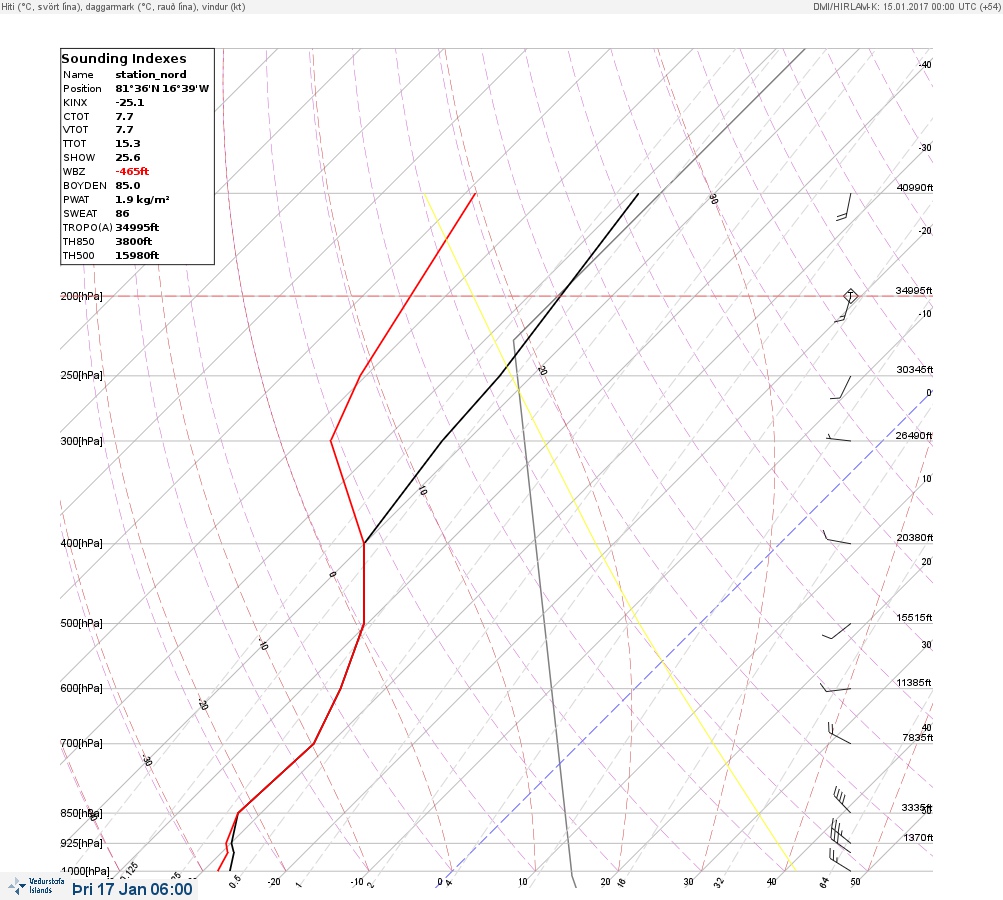The width and height of the screenshot is (1003, 900).
Task: Click the wind barb at 850 hPa level
Action: (x=842, y=800)
